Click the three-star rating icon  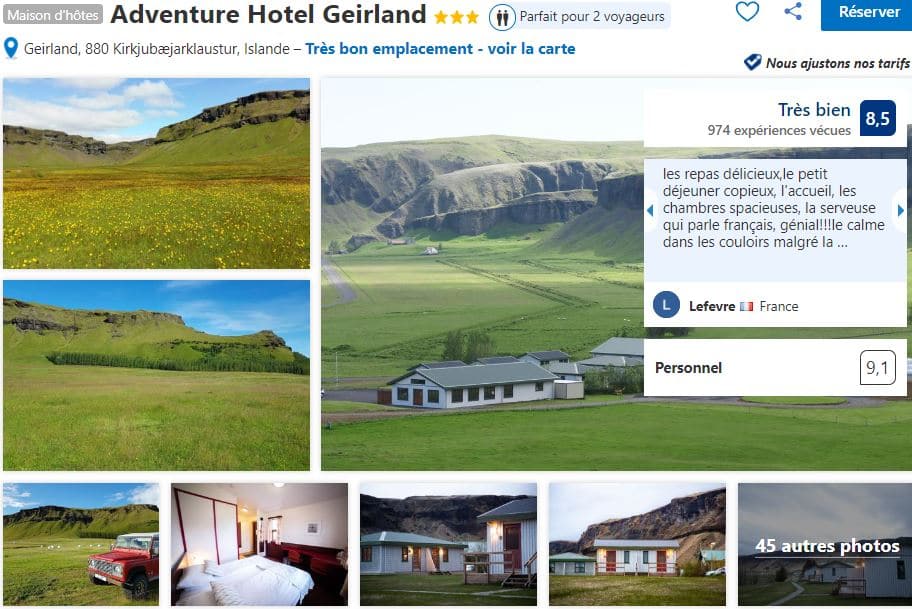click(x=457, y=17)
